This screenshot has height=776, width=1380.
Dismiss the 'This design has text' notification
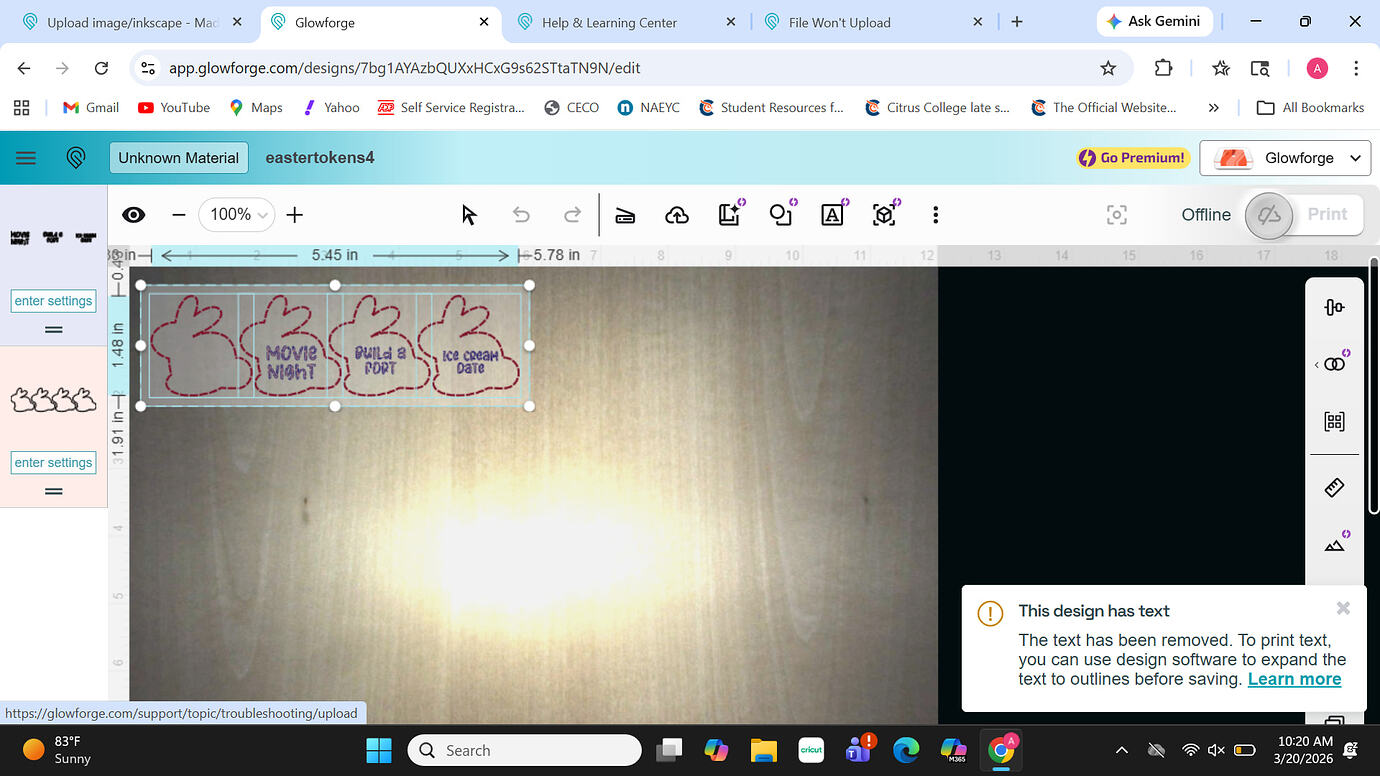[x=1343, y=608]
